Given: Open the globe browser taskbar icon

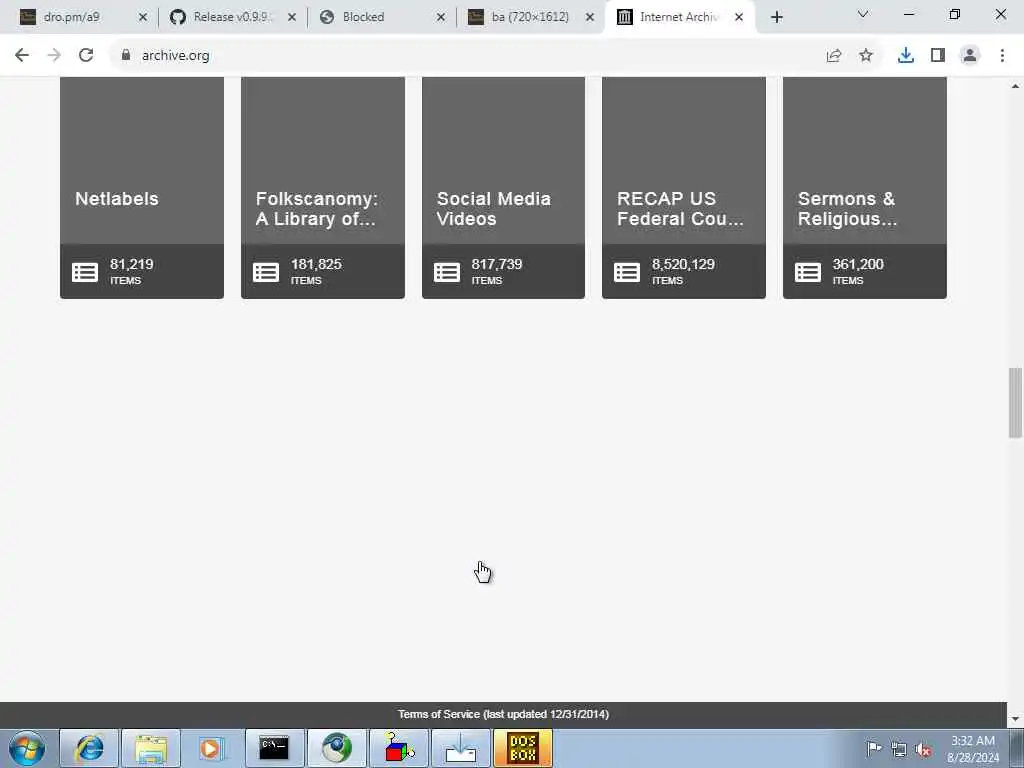Looking at the screenshot, I should pyautogui.click(x=337, y=748).
